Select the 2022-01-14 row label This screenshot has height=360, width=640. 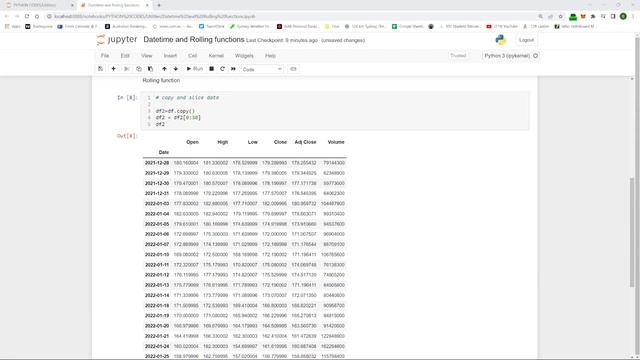click(157, 295)
